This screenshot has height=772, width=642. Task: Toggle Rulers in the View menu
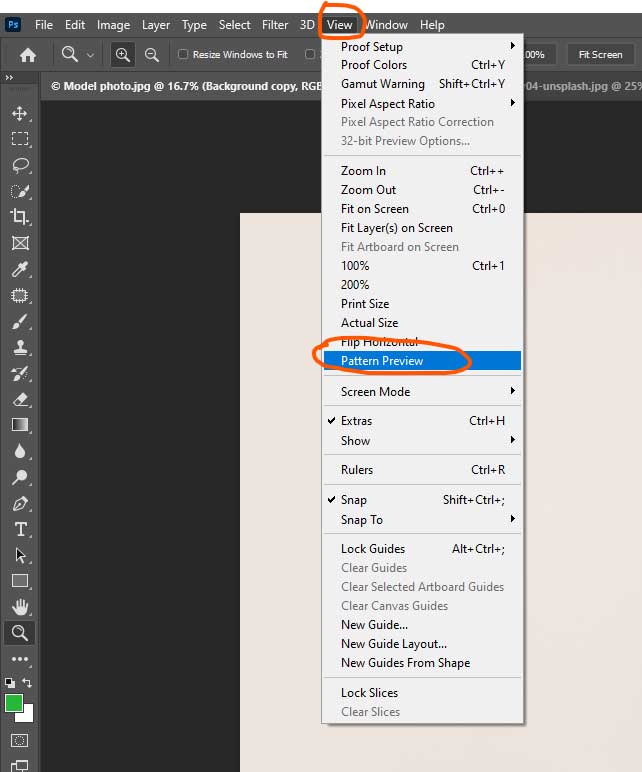(422, 470)
